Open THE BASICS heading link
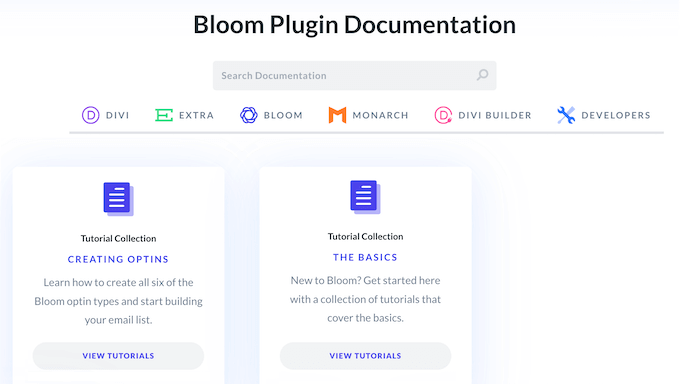This screenshot has height=384, width=680. [x=365, y=257]
